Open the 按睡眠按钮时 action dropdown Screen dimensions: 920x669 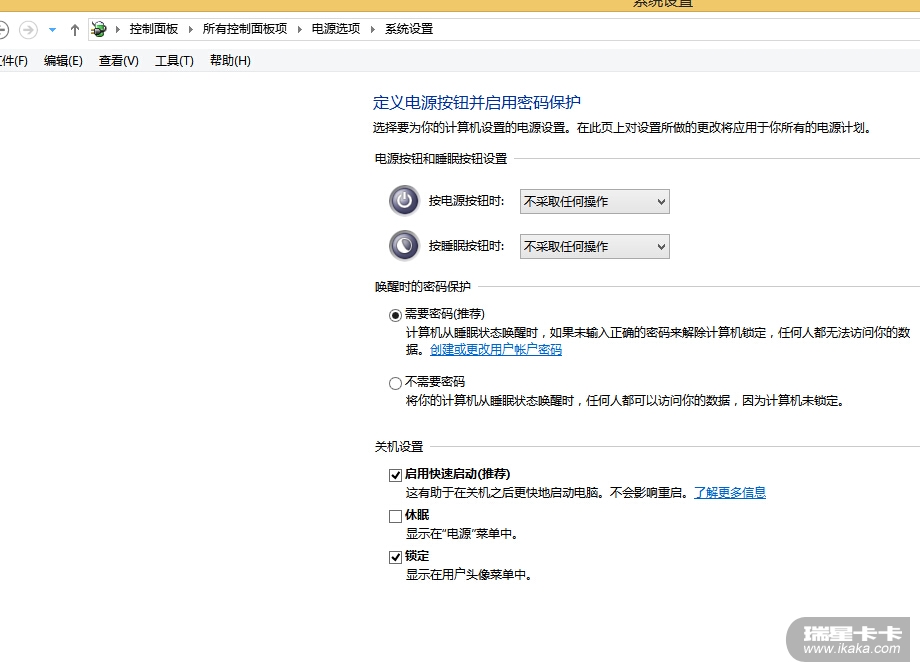tap(594, 246)
